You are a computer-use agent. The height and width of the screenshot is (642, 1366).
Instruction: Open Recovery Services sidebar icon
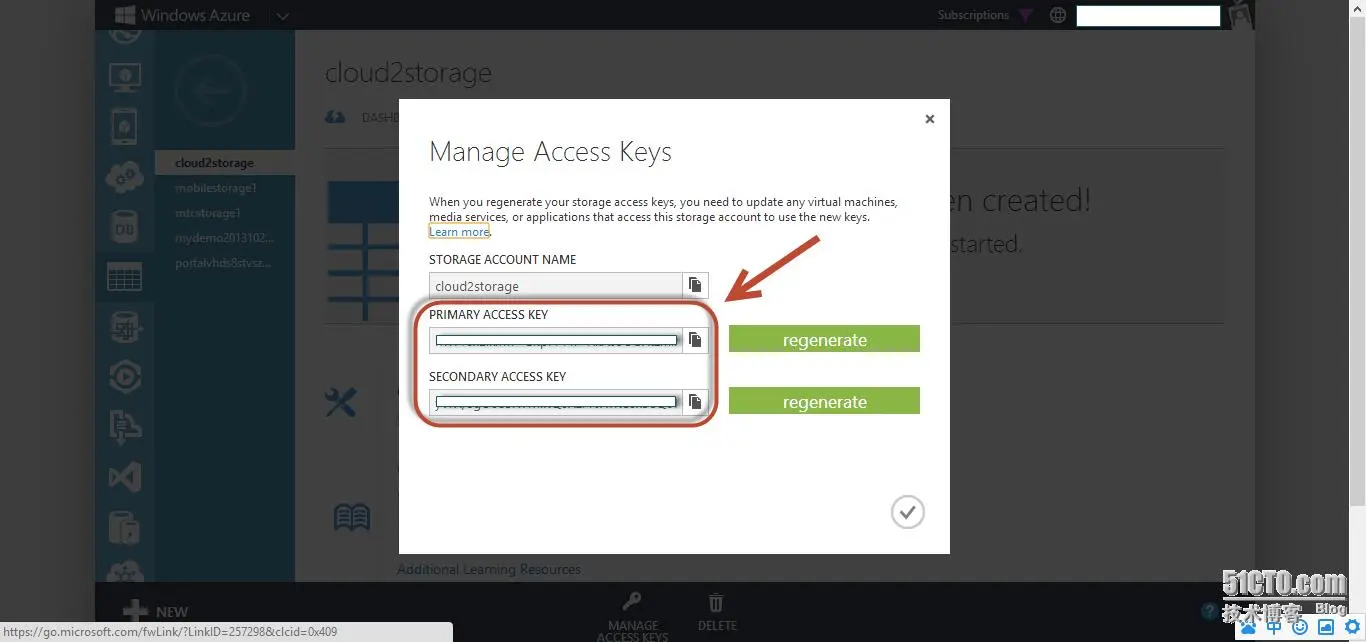125,527
